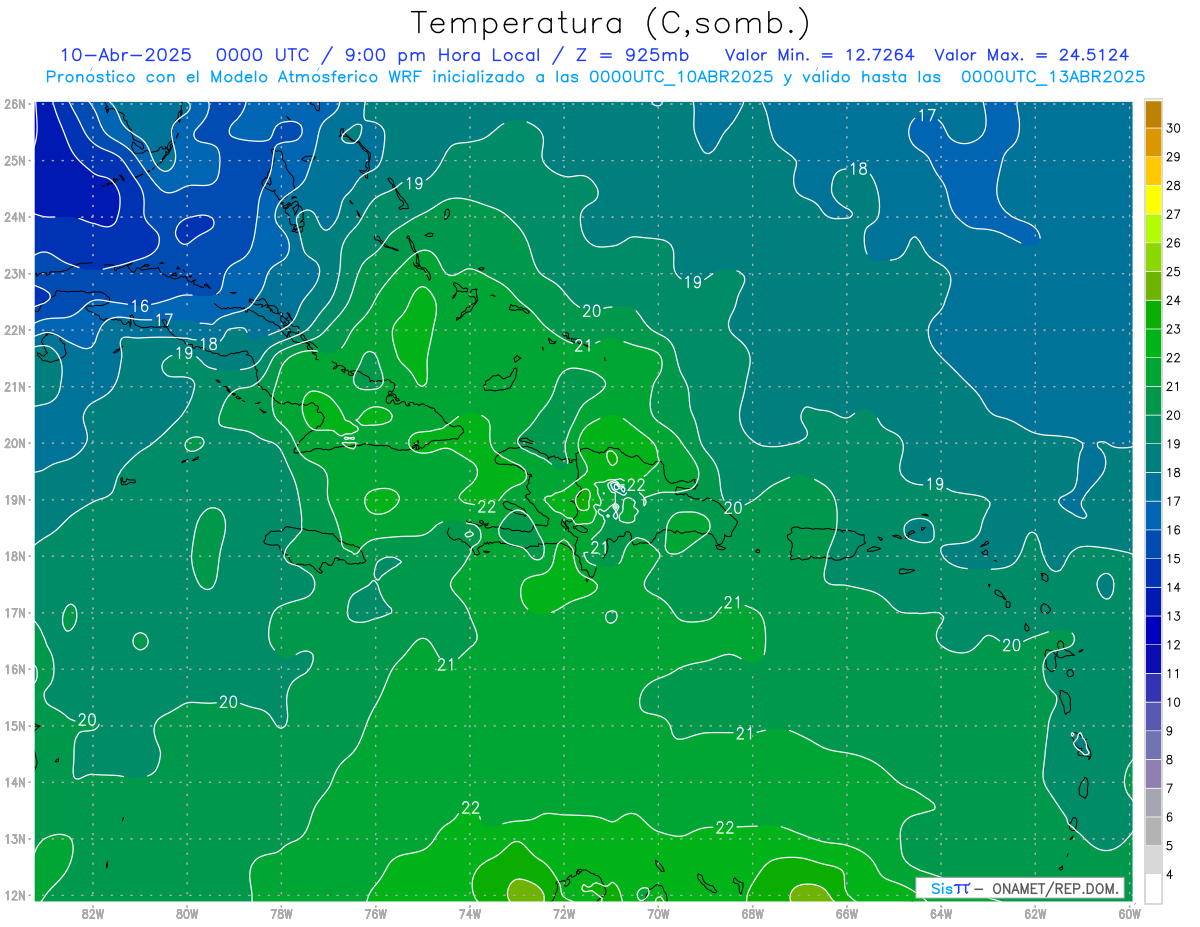Pick the white swatch below colorbar label 4

click(x=1154, y=887)
